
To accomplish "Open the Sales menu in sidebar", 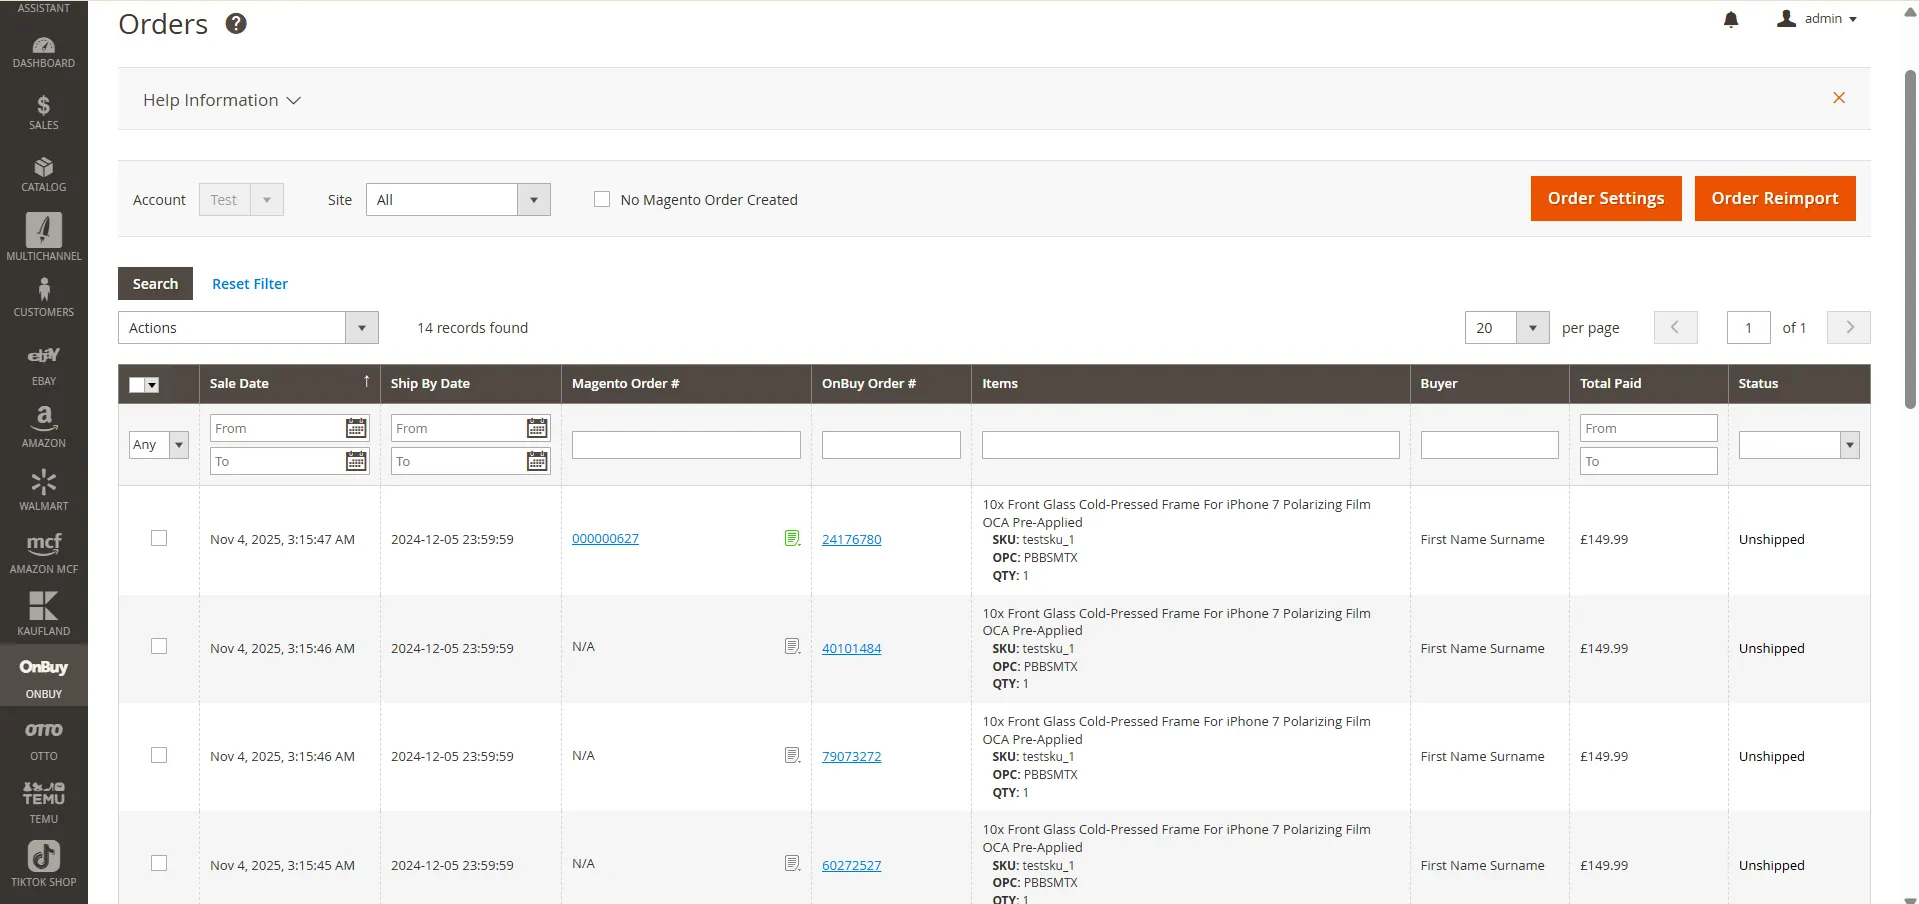I will coord(44,112).
